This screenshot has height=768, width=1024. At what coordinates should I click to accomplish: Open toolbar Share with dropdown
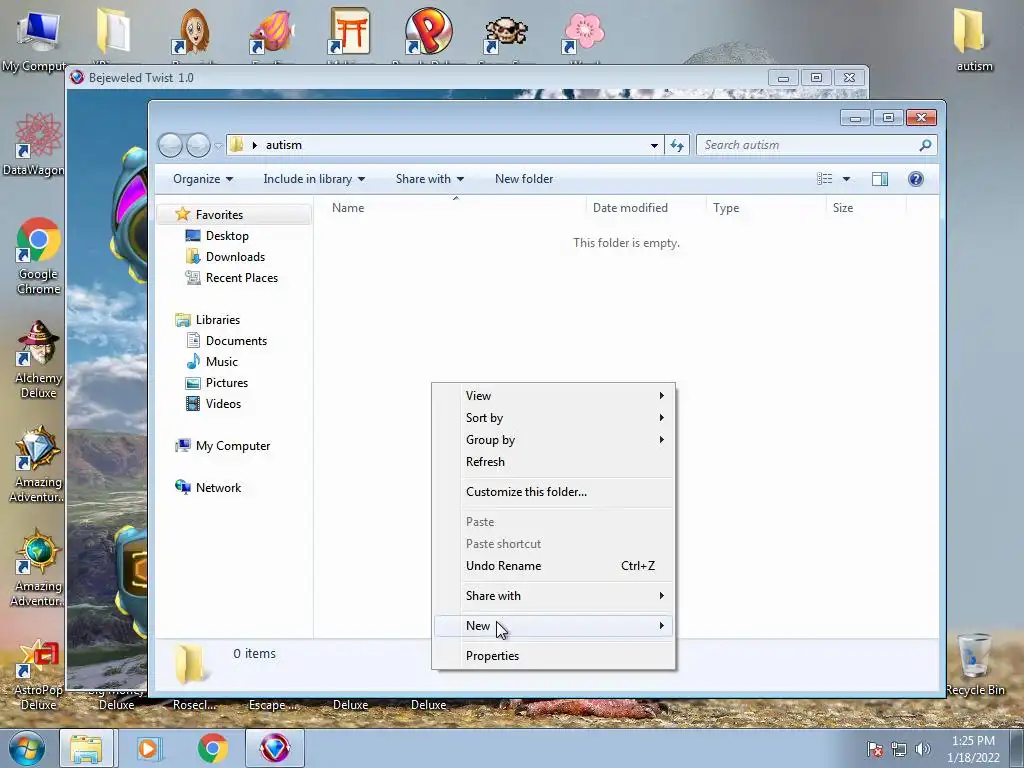coord(430,179)
